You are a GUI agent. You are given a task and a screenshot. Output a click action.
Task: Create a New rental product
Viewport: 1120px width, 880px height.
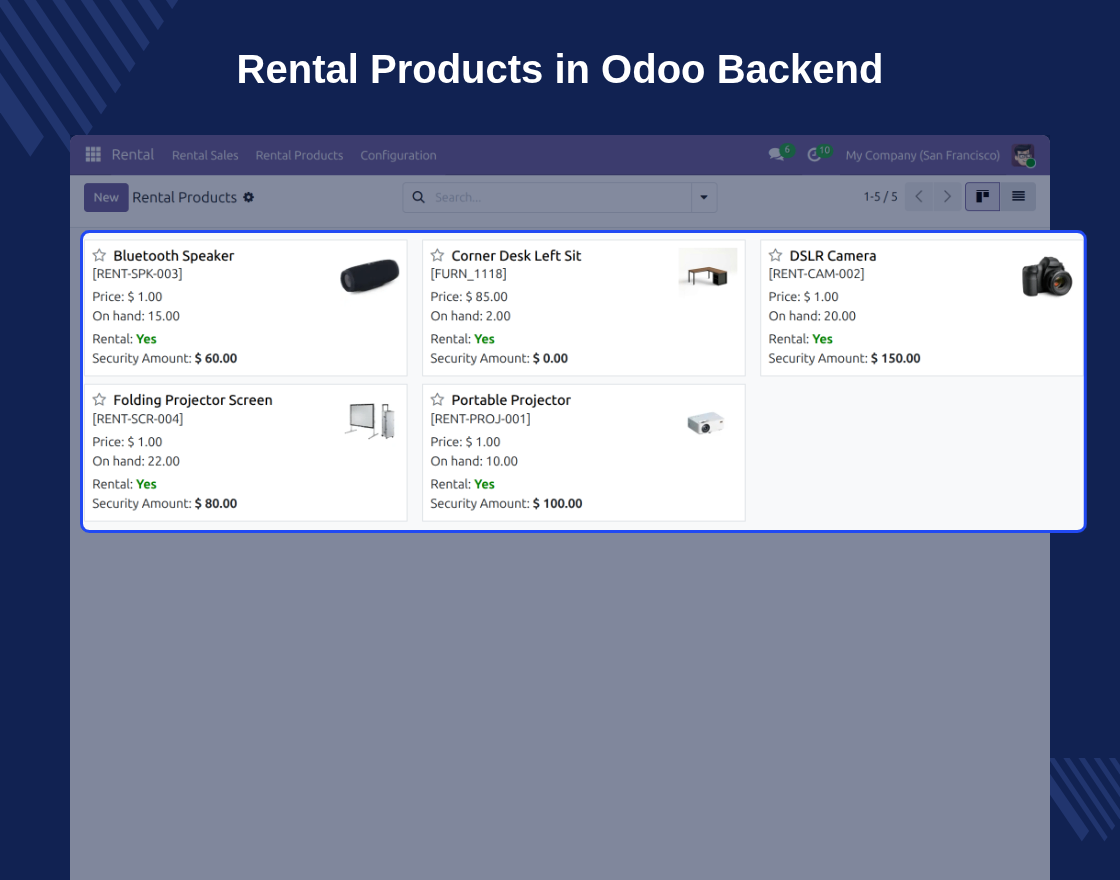106,197
